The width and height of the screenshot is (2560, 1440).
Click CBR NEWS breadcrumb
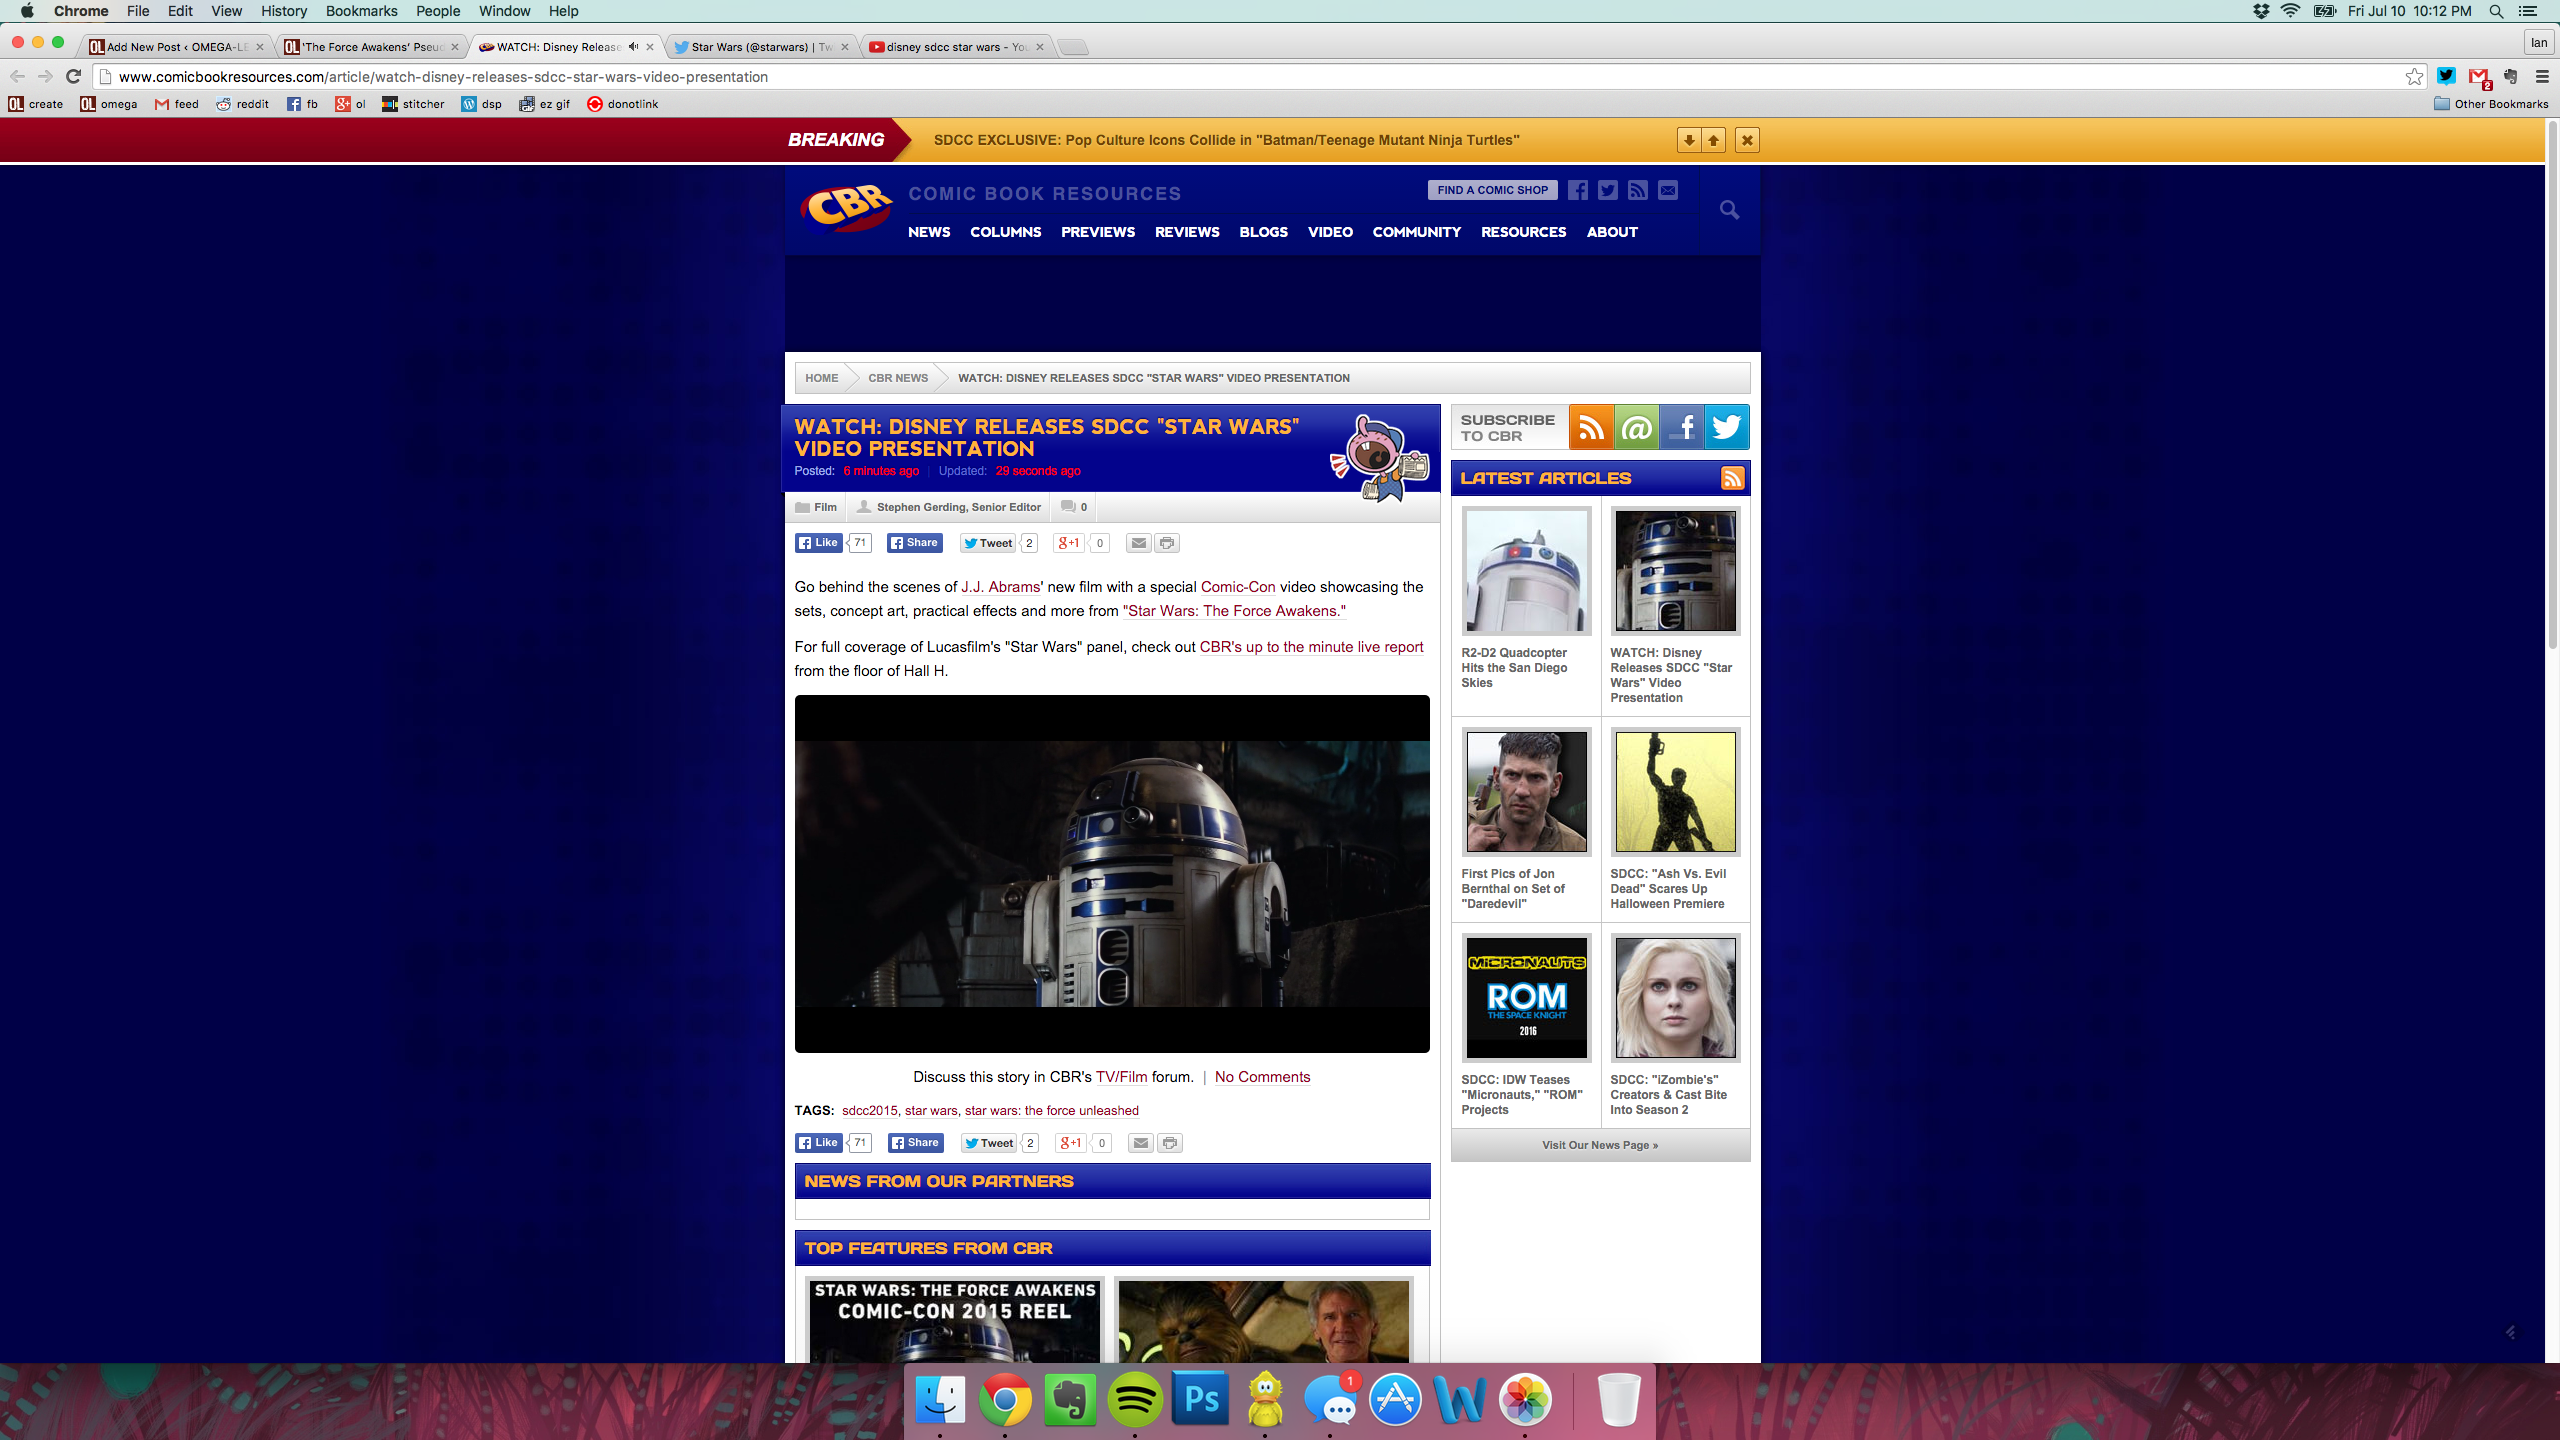click(x=897, y=378)
